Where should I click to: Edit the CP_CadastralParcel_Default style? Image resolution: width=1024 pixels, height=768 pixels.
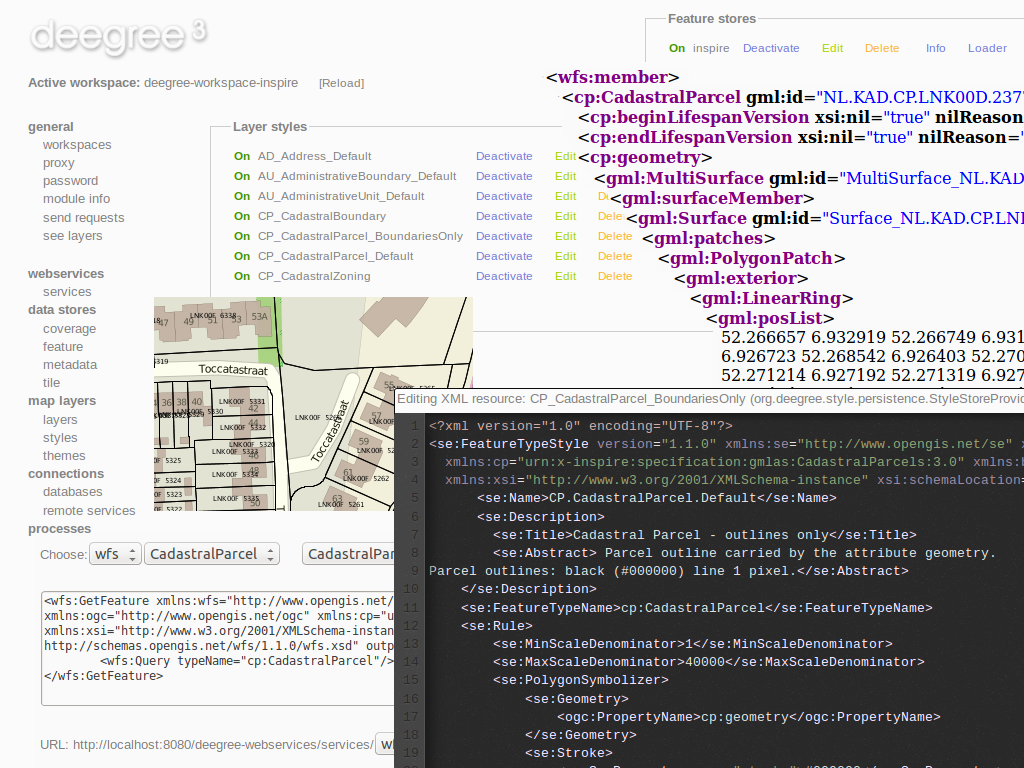(566, 256)
